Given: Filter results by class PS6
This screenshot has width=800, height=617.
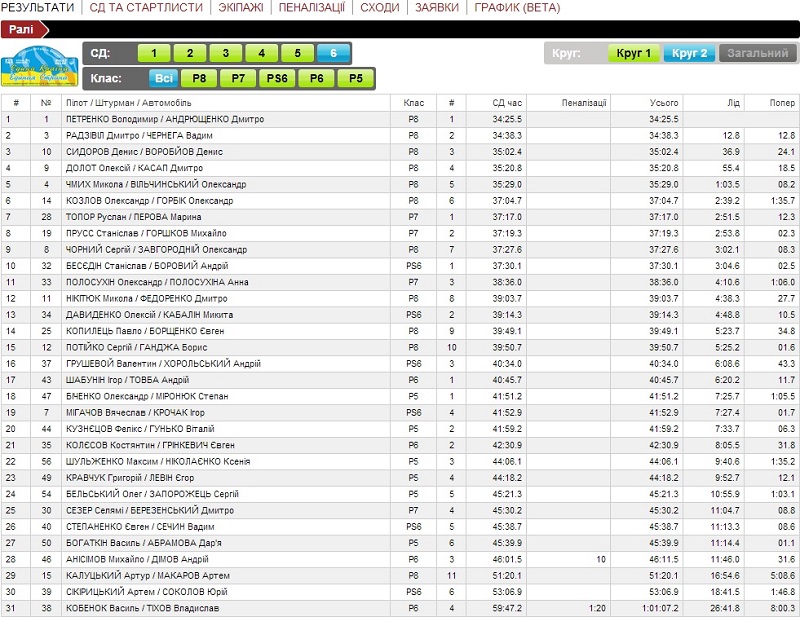Looking at the screenshot, I should pyautogui.click(x=276, y=77).
